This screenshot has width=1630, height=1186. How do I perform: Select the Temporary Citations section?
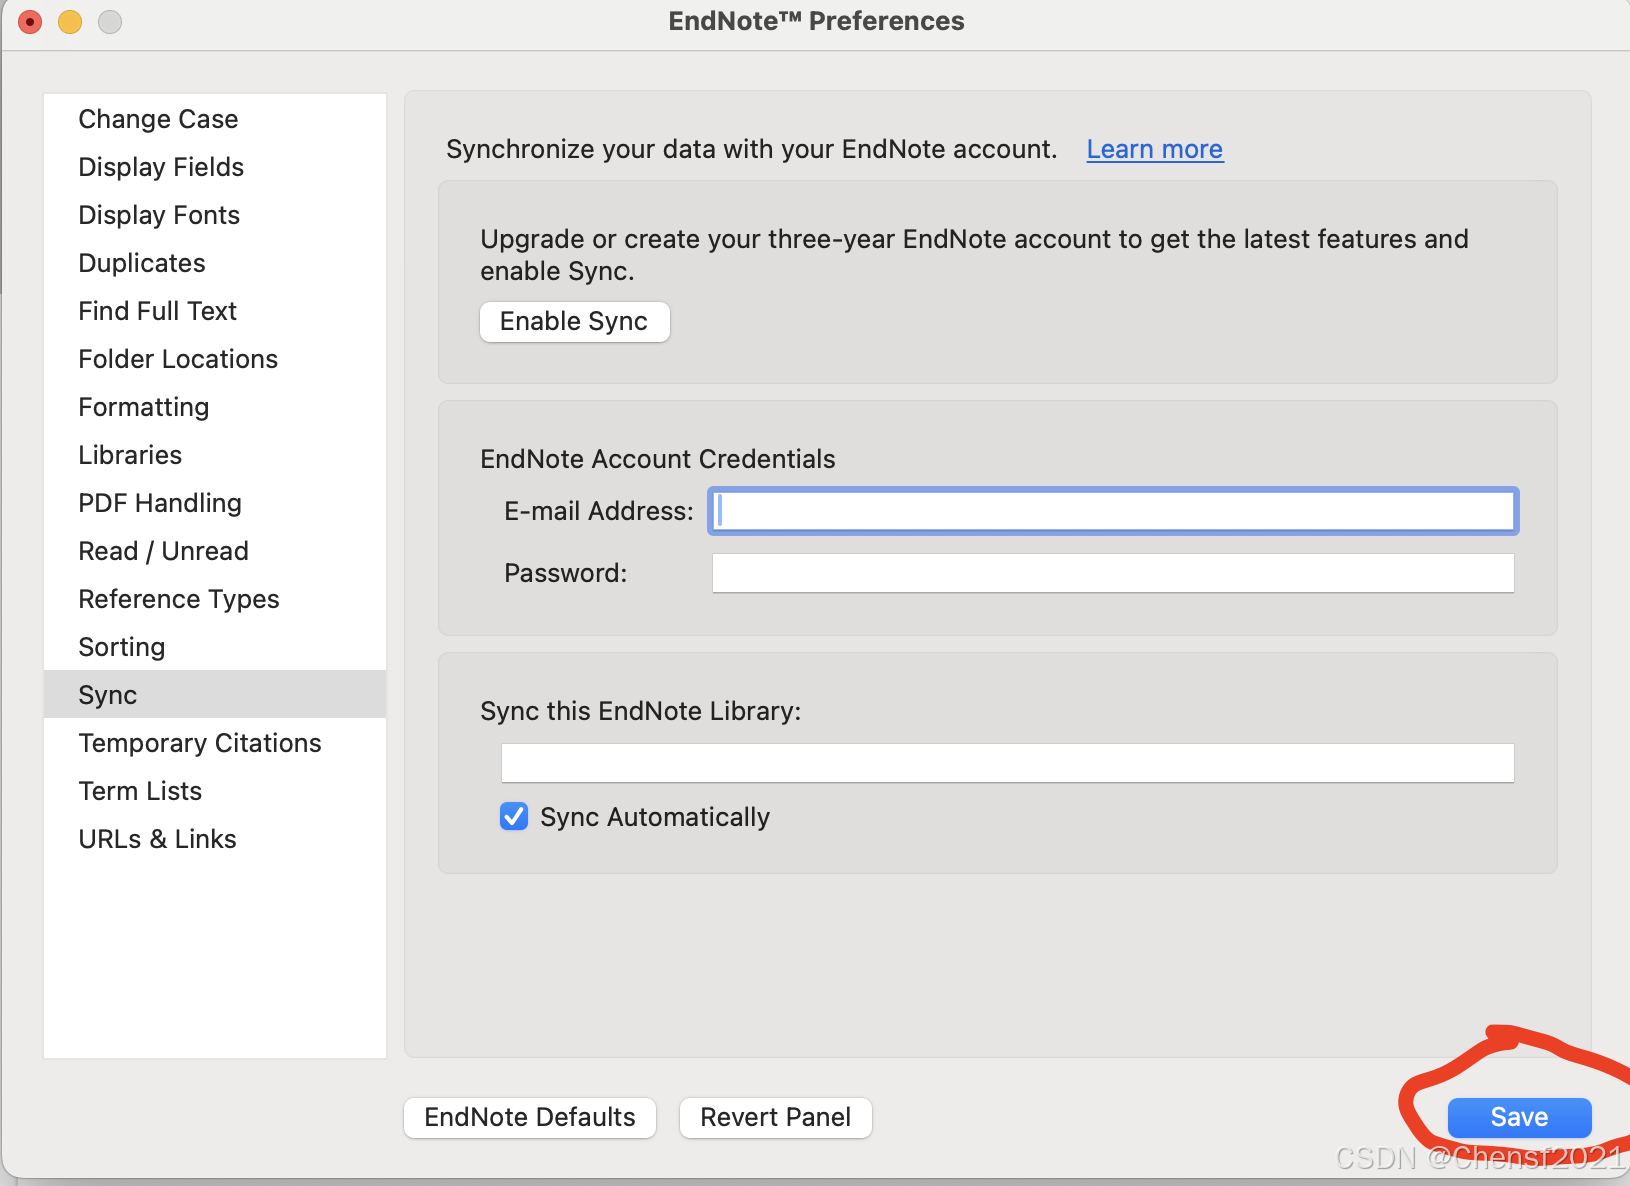[x=200, y=742]
